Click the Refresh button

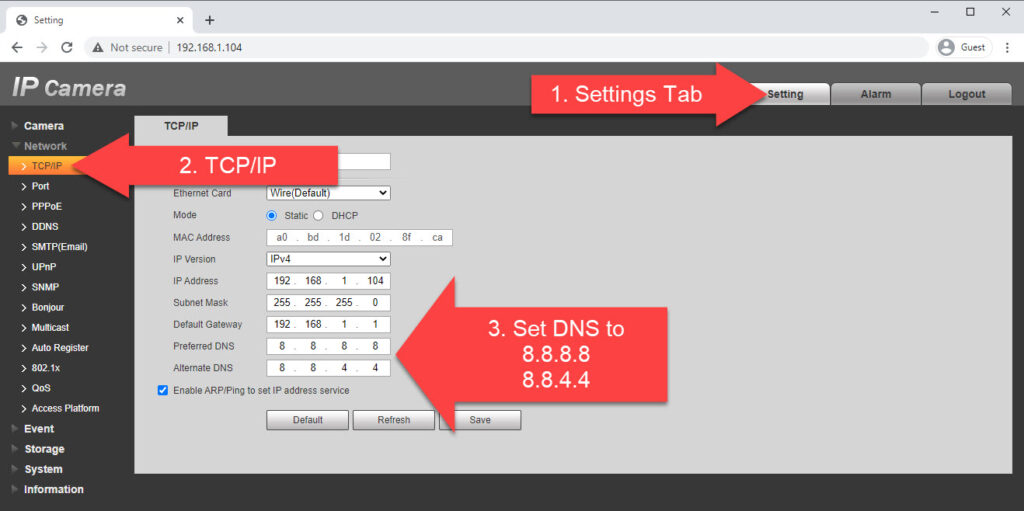(x=393, y=420)
